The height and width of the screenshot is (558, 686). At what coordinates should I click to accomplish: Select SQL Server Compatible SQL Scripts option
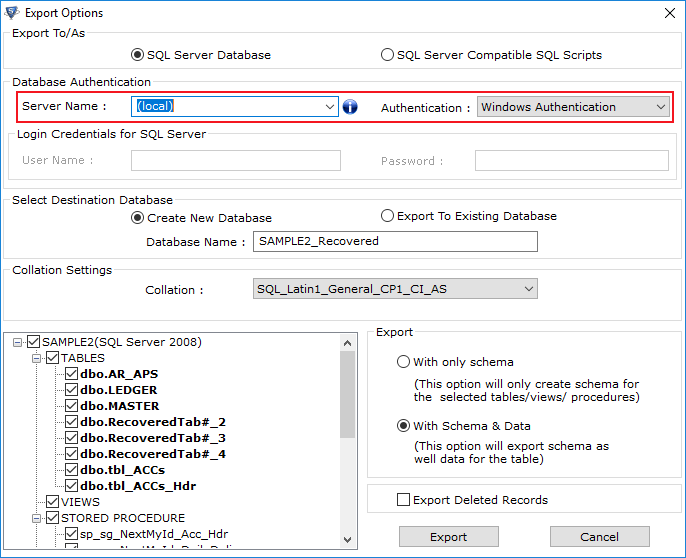click(387, 55)
